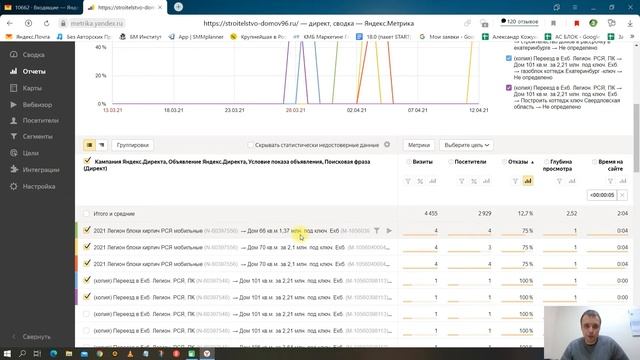Screen dimensions: 640x360
Task: Open browser downloads icon
Action: pyautogui.click(x=630, y=23)
